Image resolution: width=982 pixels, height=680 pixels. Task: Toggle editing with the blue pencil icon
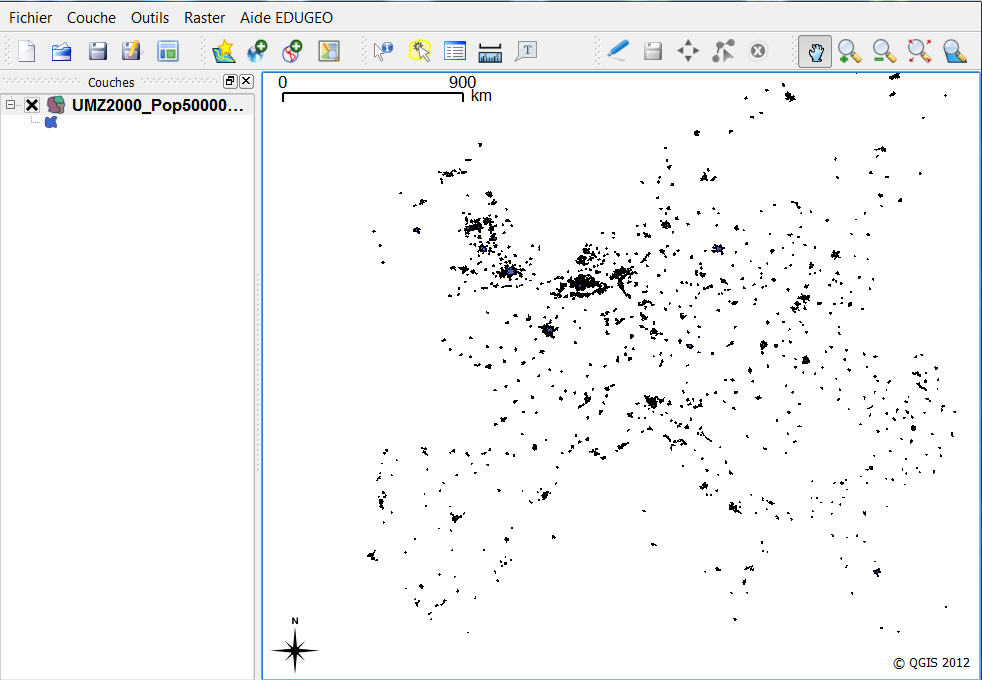tap(618, 51)
